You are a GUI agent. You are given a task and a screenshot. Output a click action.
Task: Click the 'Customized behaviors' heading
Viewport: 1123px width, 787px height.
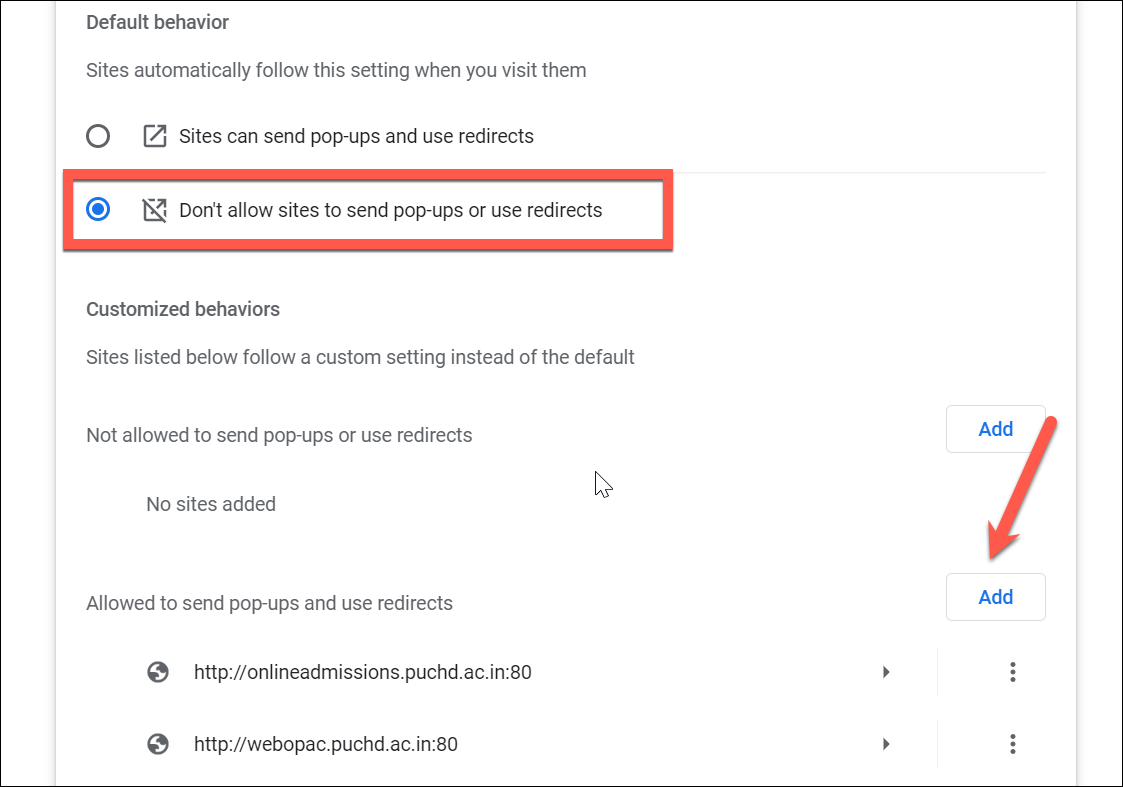tap(183, 309)
